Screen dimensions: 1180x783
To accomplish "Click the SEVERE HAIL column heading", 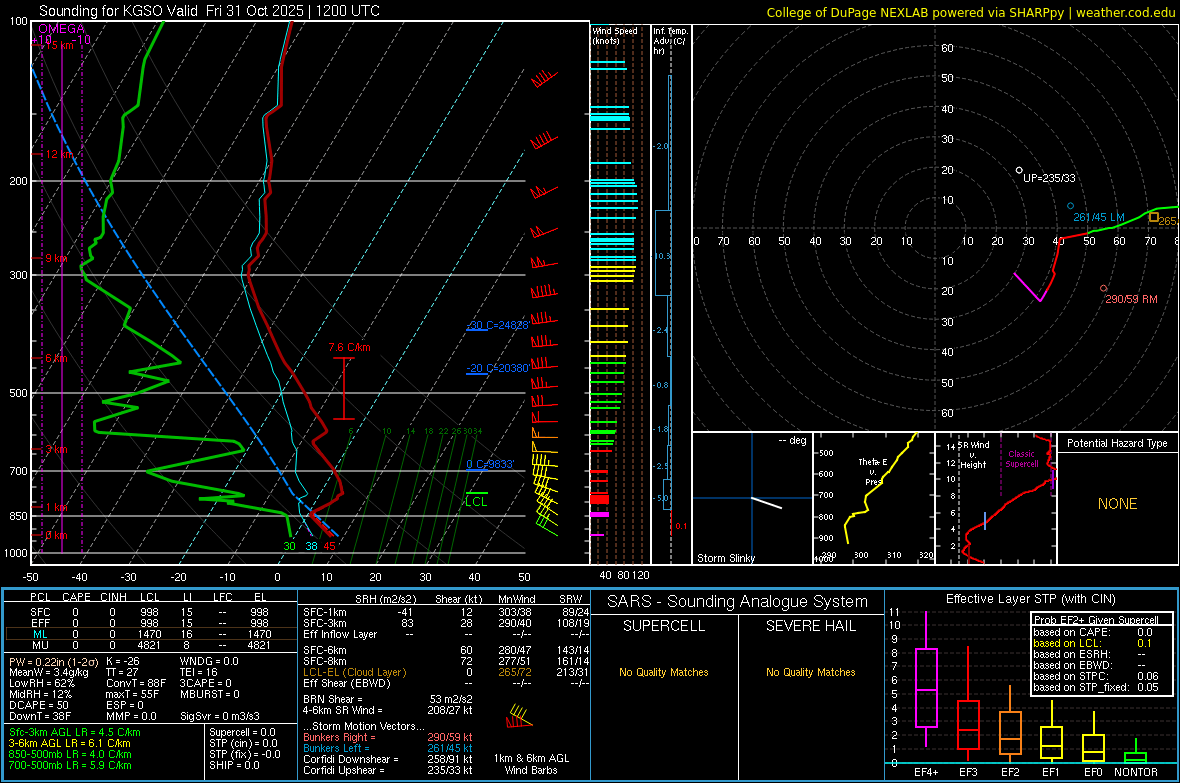I will point(810,626).
